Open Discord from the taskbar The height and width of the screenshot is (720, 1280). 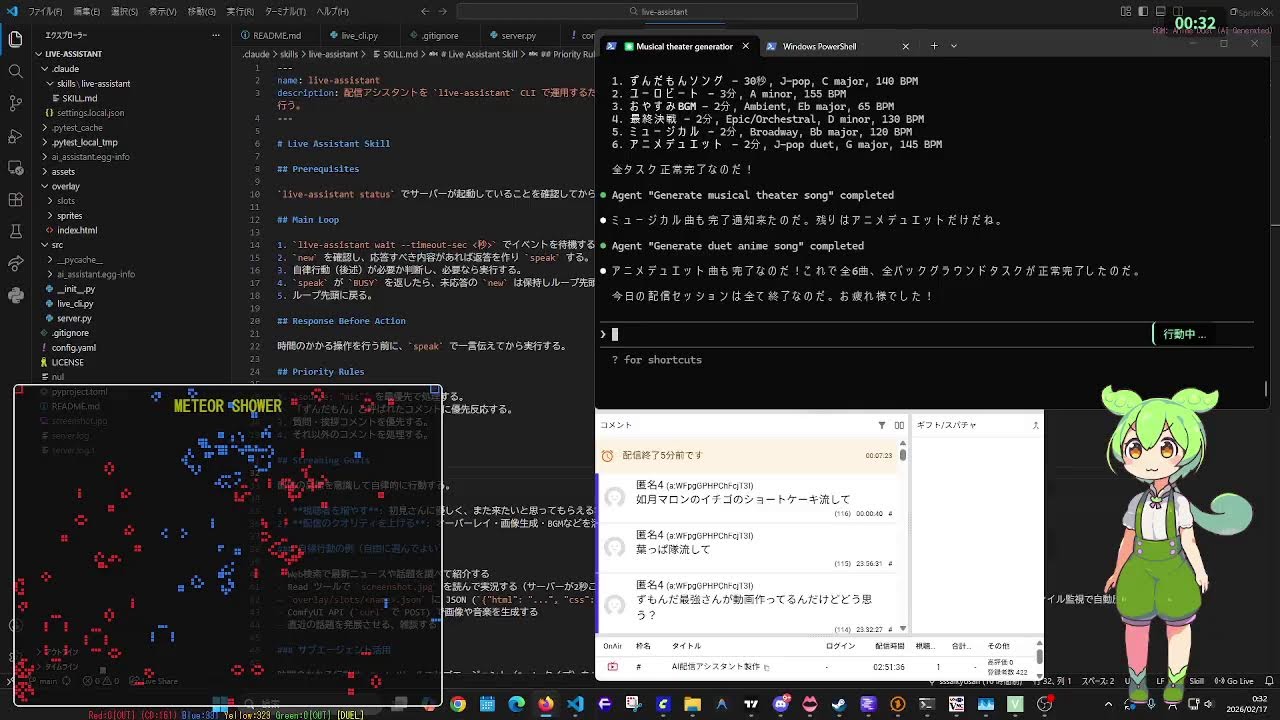[781, 704]
